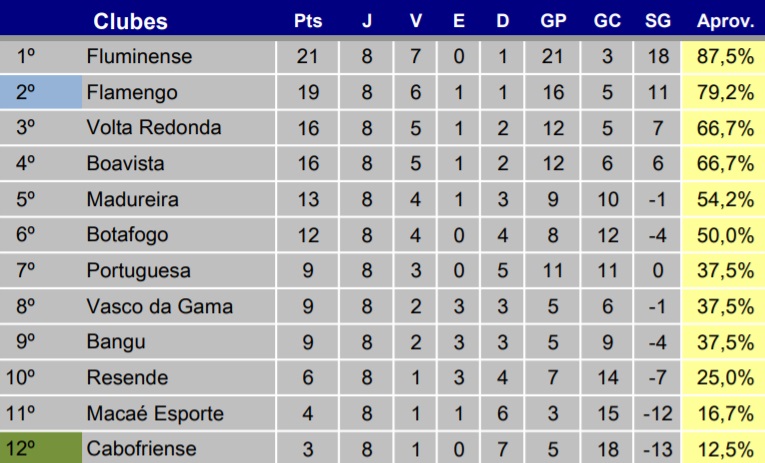This screenshot has height=463, width=765.
Task: Select the Aprov. column header
Action: tap(725, 21)
